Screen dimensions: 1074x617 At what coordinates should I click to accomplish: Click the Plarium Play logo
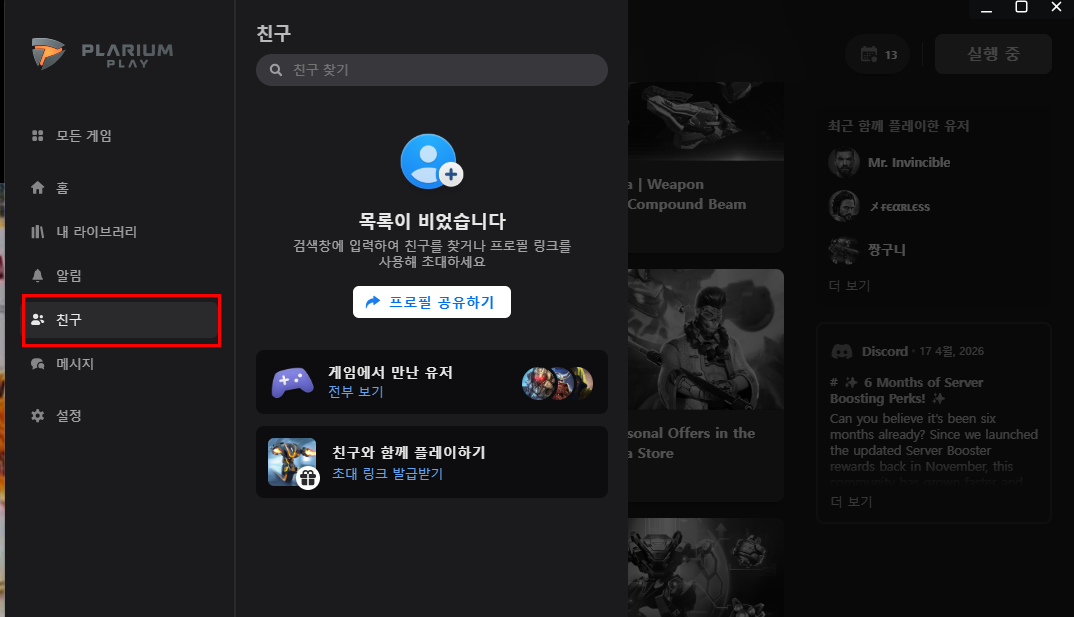[x=102, y=56]
